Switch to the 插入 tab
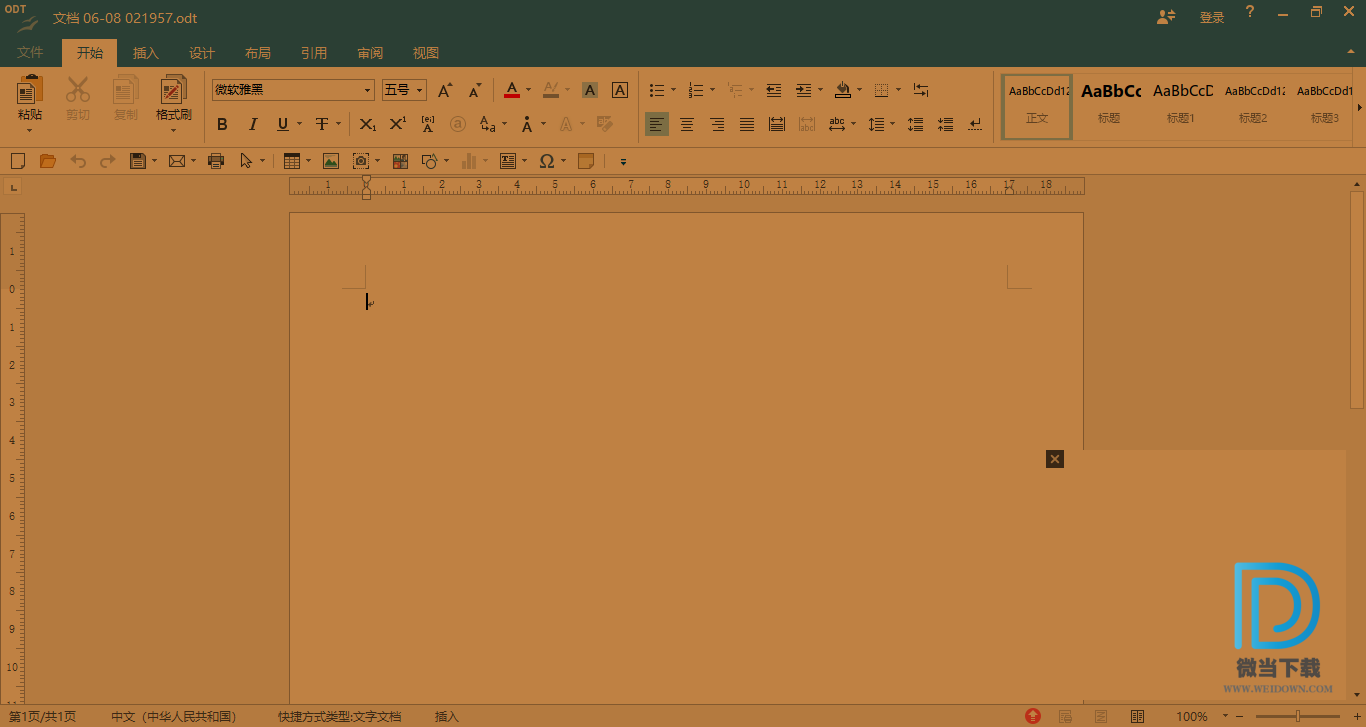 pyautogui.click(x=146, y=53)
